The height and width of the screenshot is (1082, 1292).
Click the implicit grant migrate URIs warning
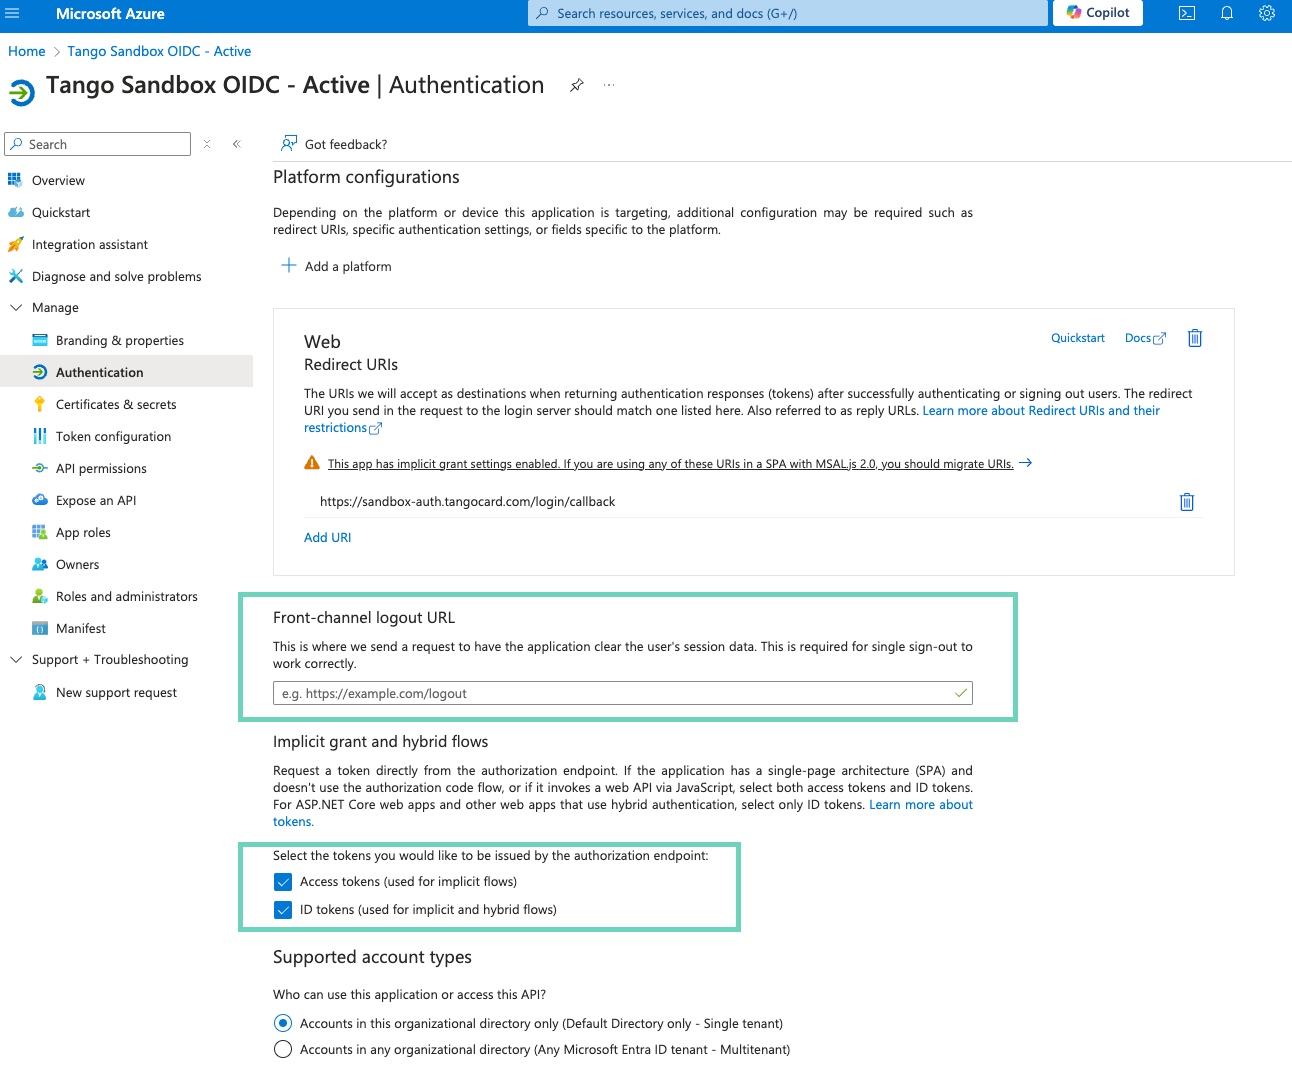pos(670,464)
